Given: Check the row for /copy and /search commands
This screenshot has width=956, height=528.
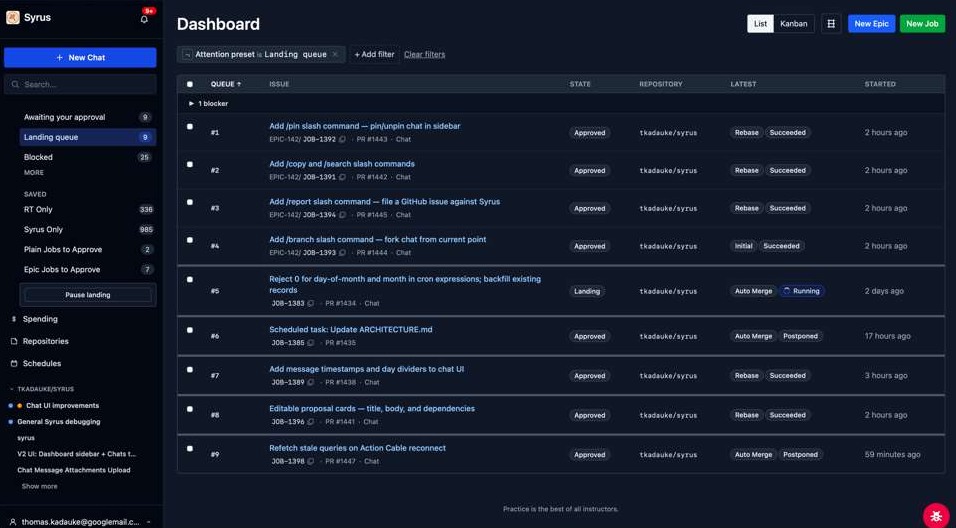Looking at the screenshot, I should (190, 165).
